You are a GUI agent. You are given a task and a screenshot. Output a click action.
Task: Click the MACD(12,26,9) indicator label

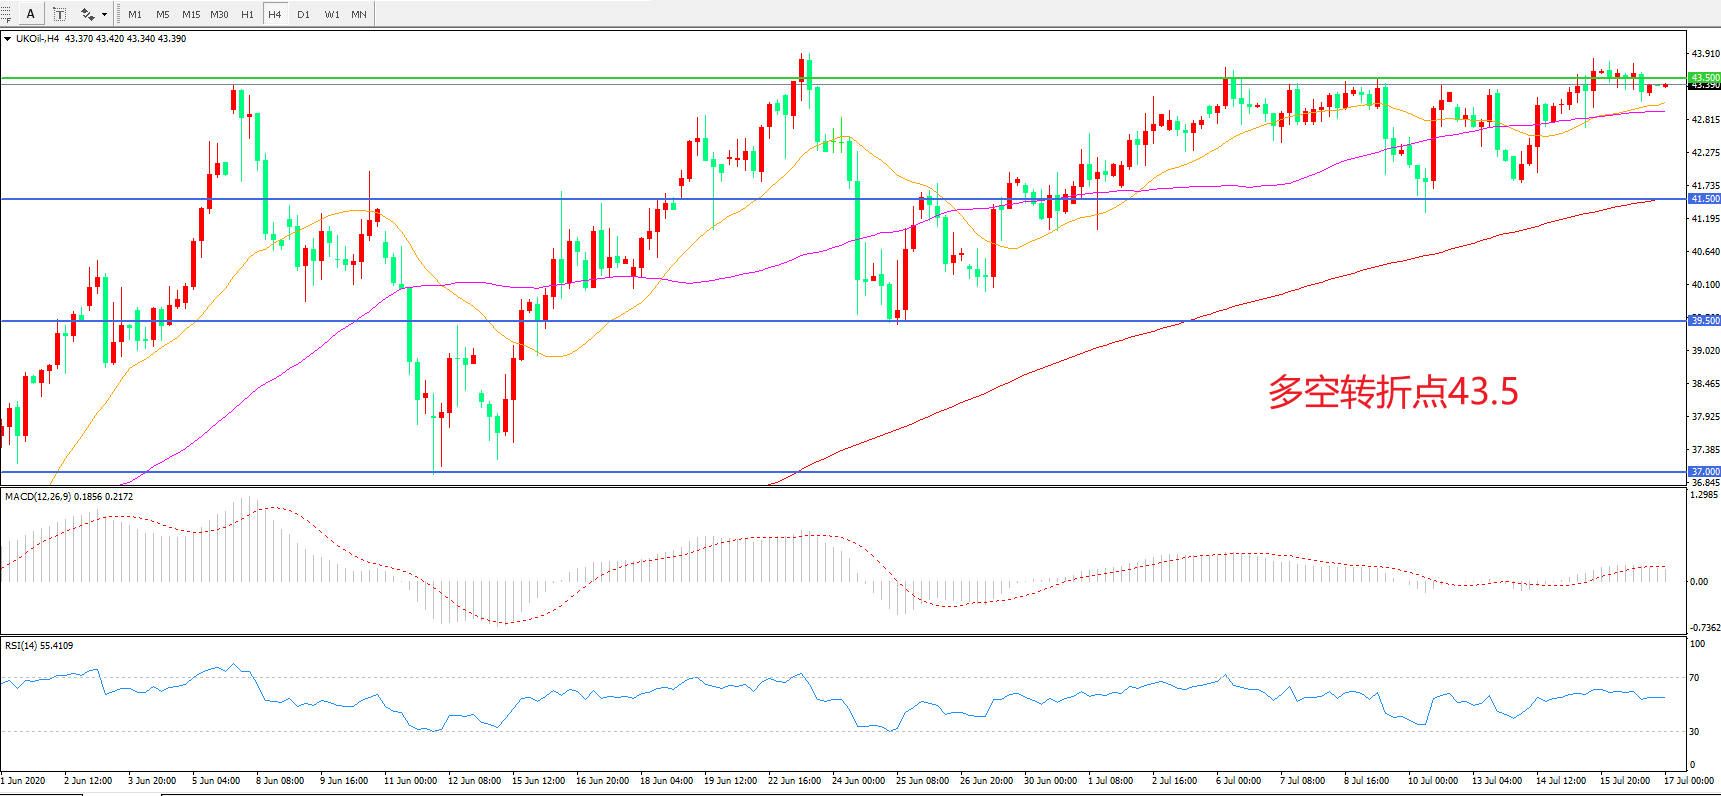pos(68,497)
